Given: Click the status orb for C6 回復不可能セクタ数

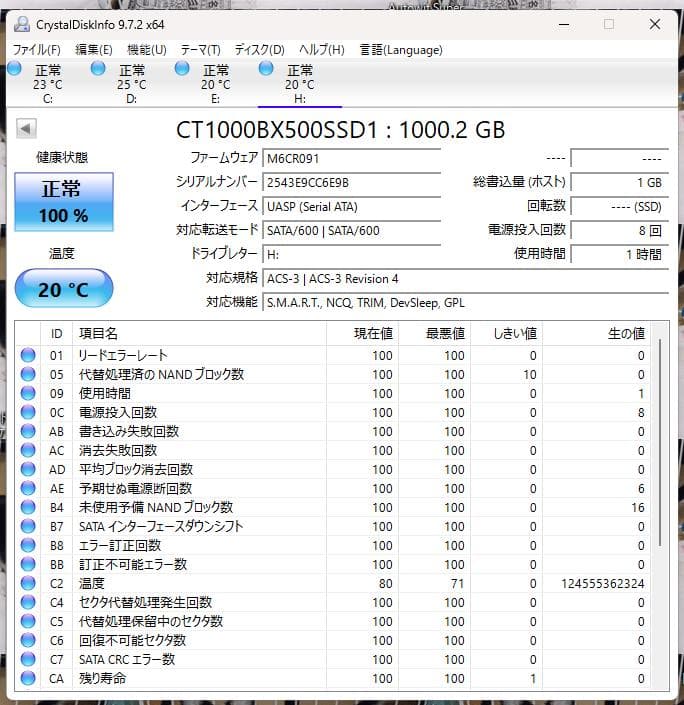Looking at the screenshot, I should tap(28, 640).
